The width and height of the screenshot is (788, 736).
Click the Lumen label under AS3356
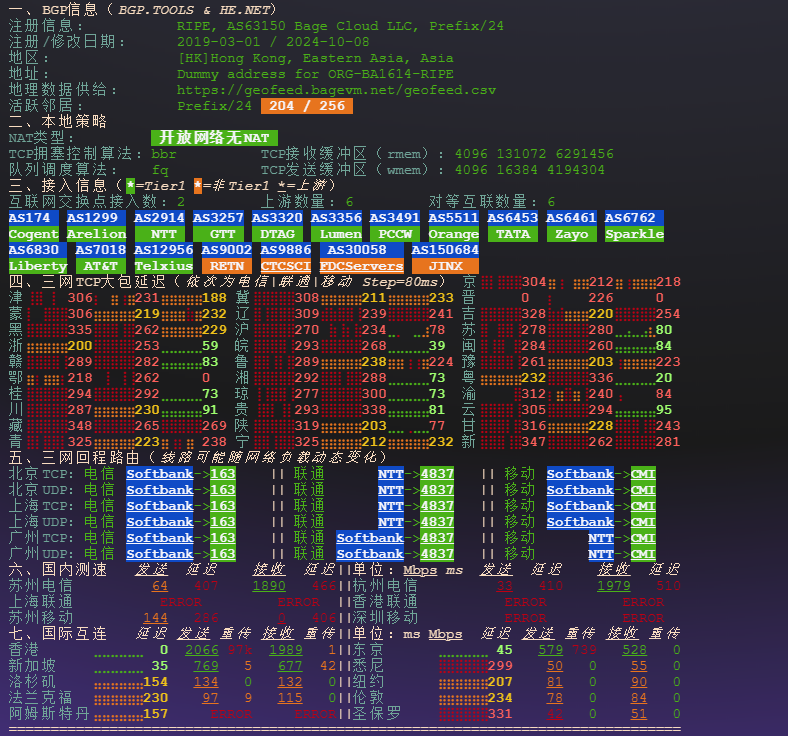(x=336, y=234)
